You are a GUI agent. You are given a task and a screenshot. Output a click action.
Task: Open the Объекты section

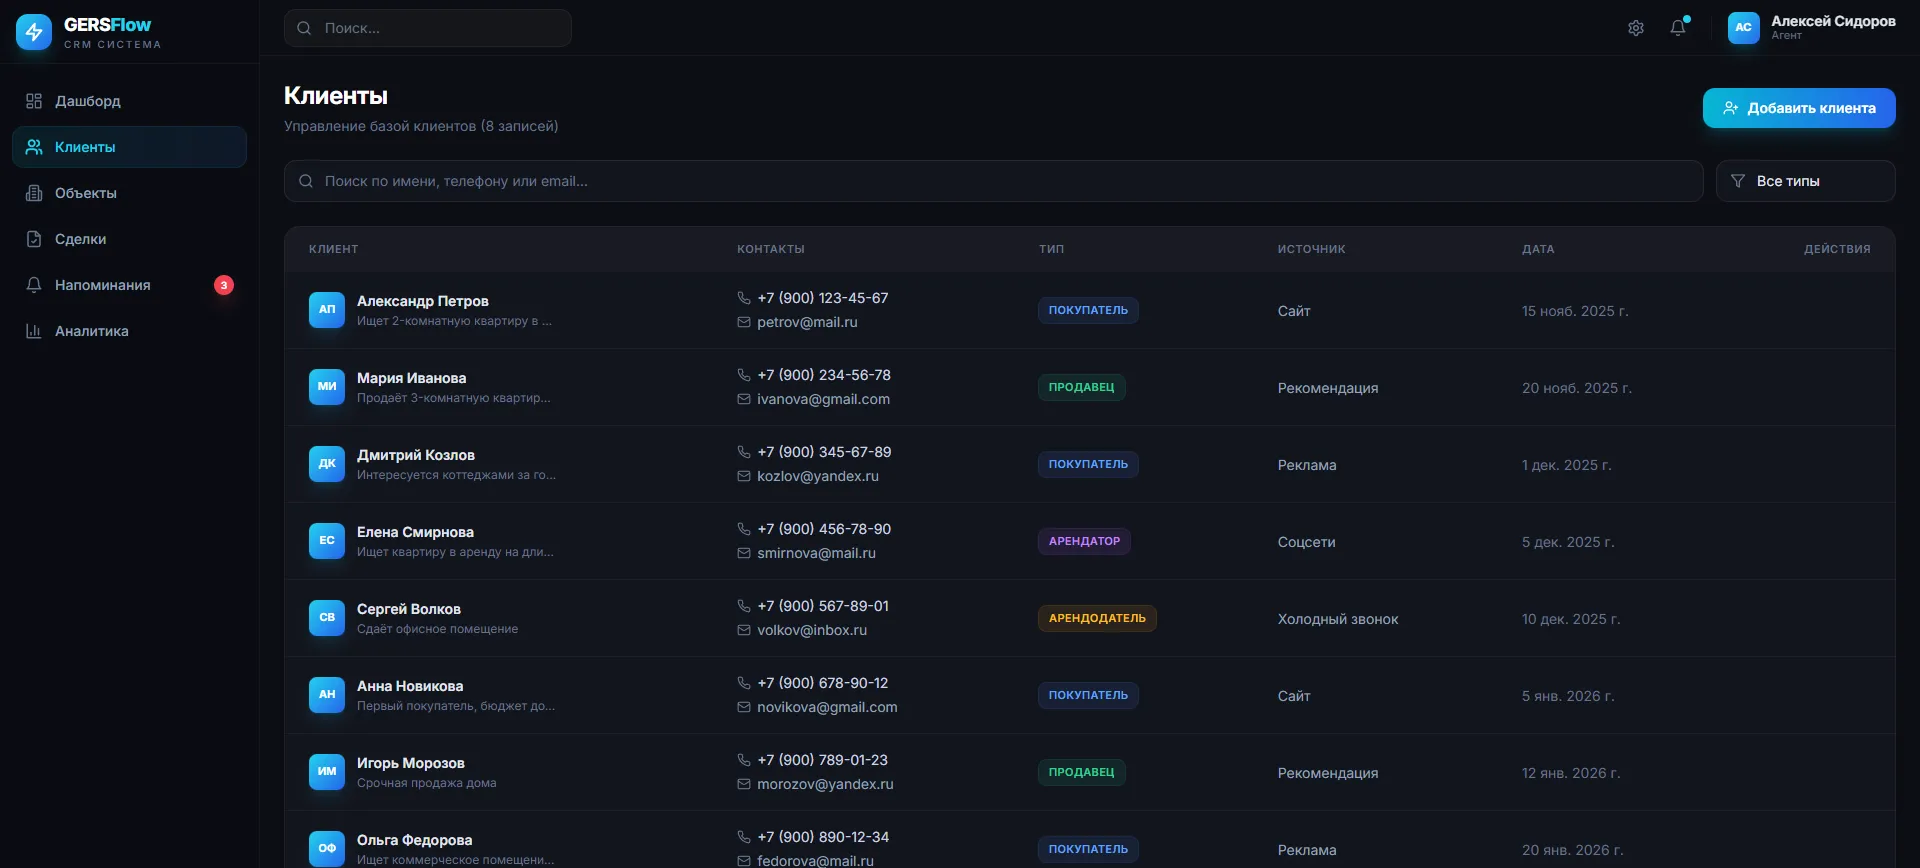click(x=86, y=193)
